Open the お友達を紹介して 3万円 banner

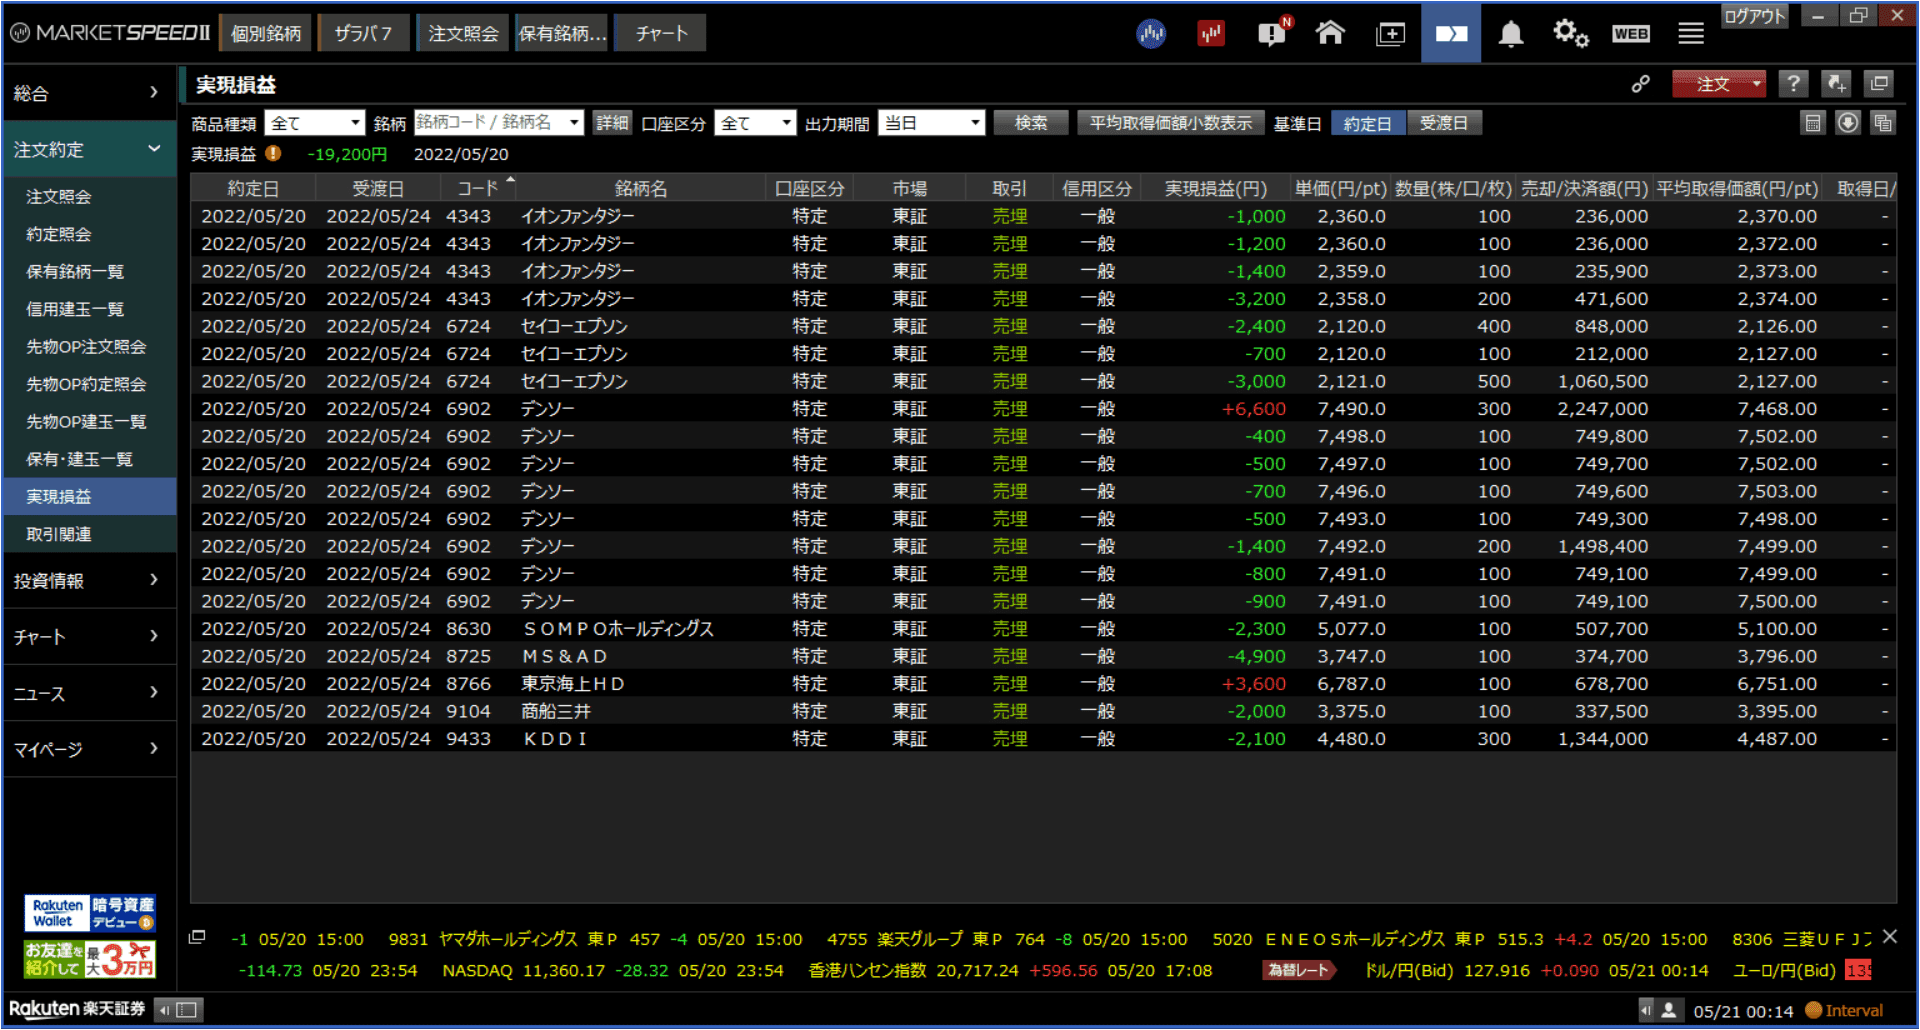(x=90, y=960)
